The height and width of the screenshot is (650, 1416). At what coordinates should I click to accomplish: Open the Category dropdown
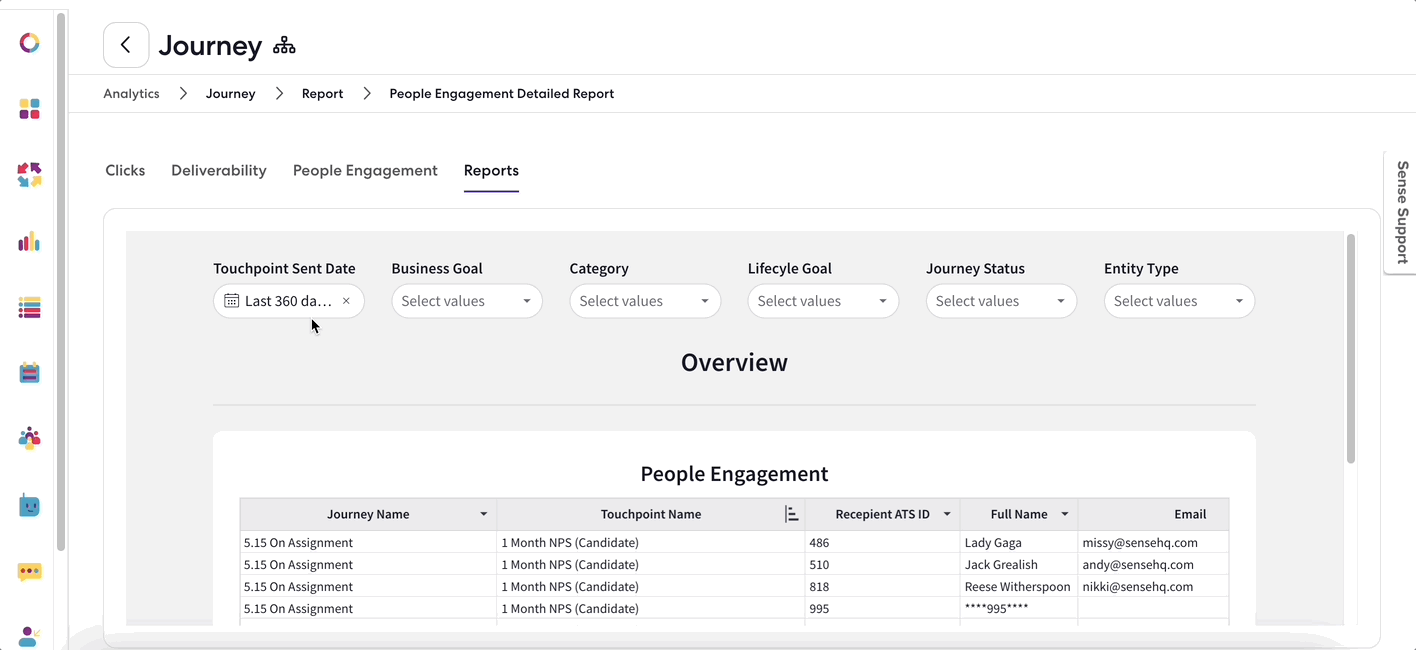645,301
